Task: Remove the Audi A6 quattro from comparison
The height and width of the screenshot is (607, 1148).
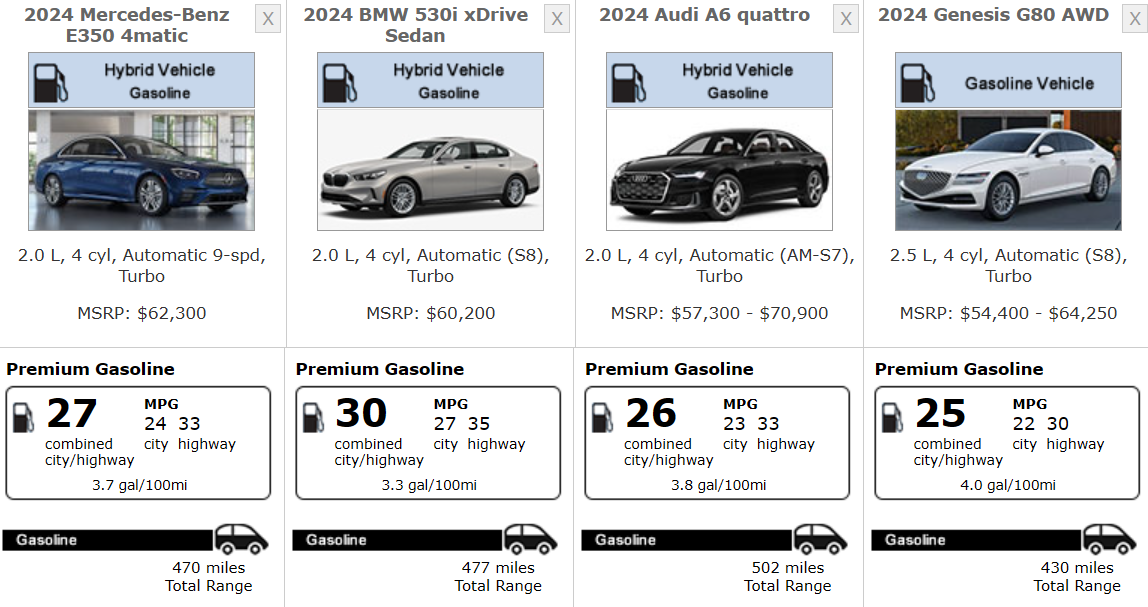Action: tap(846, 19)
